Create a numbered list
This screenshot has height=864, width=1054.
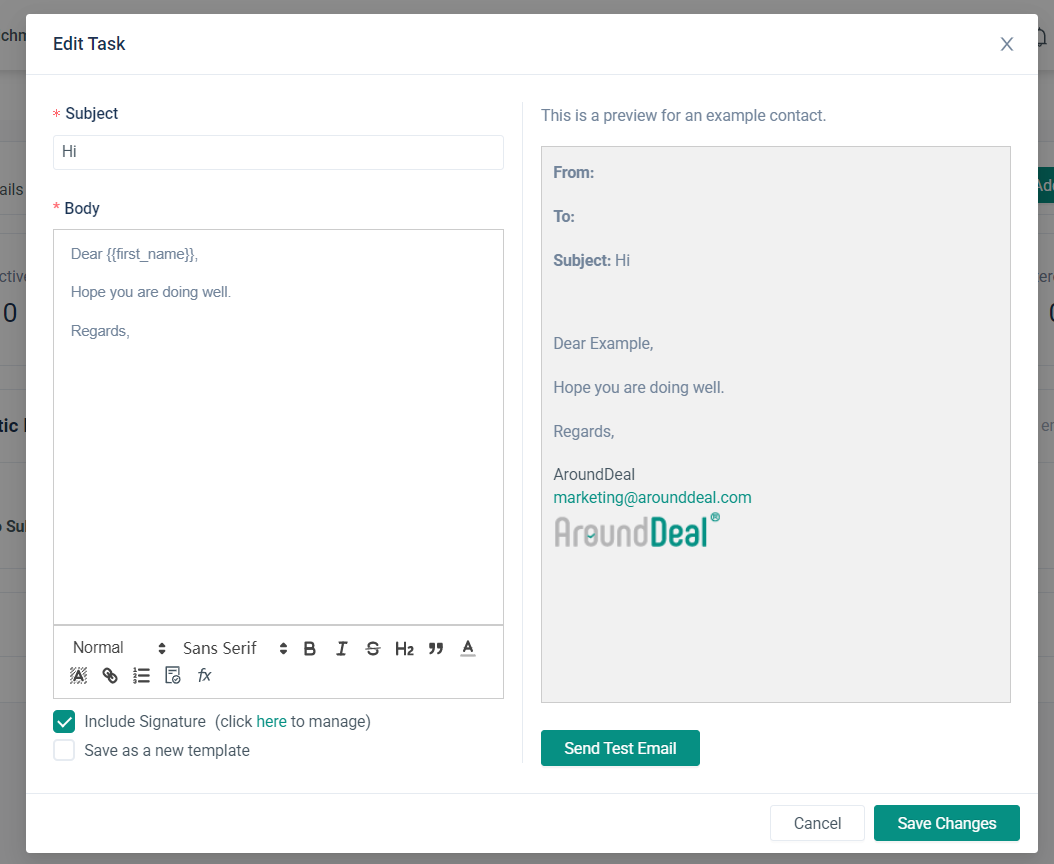point(142,676)
